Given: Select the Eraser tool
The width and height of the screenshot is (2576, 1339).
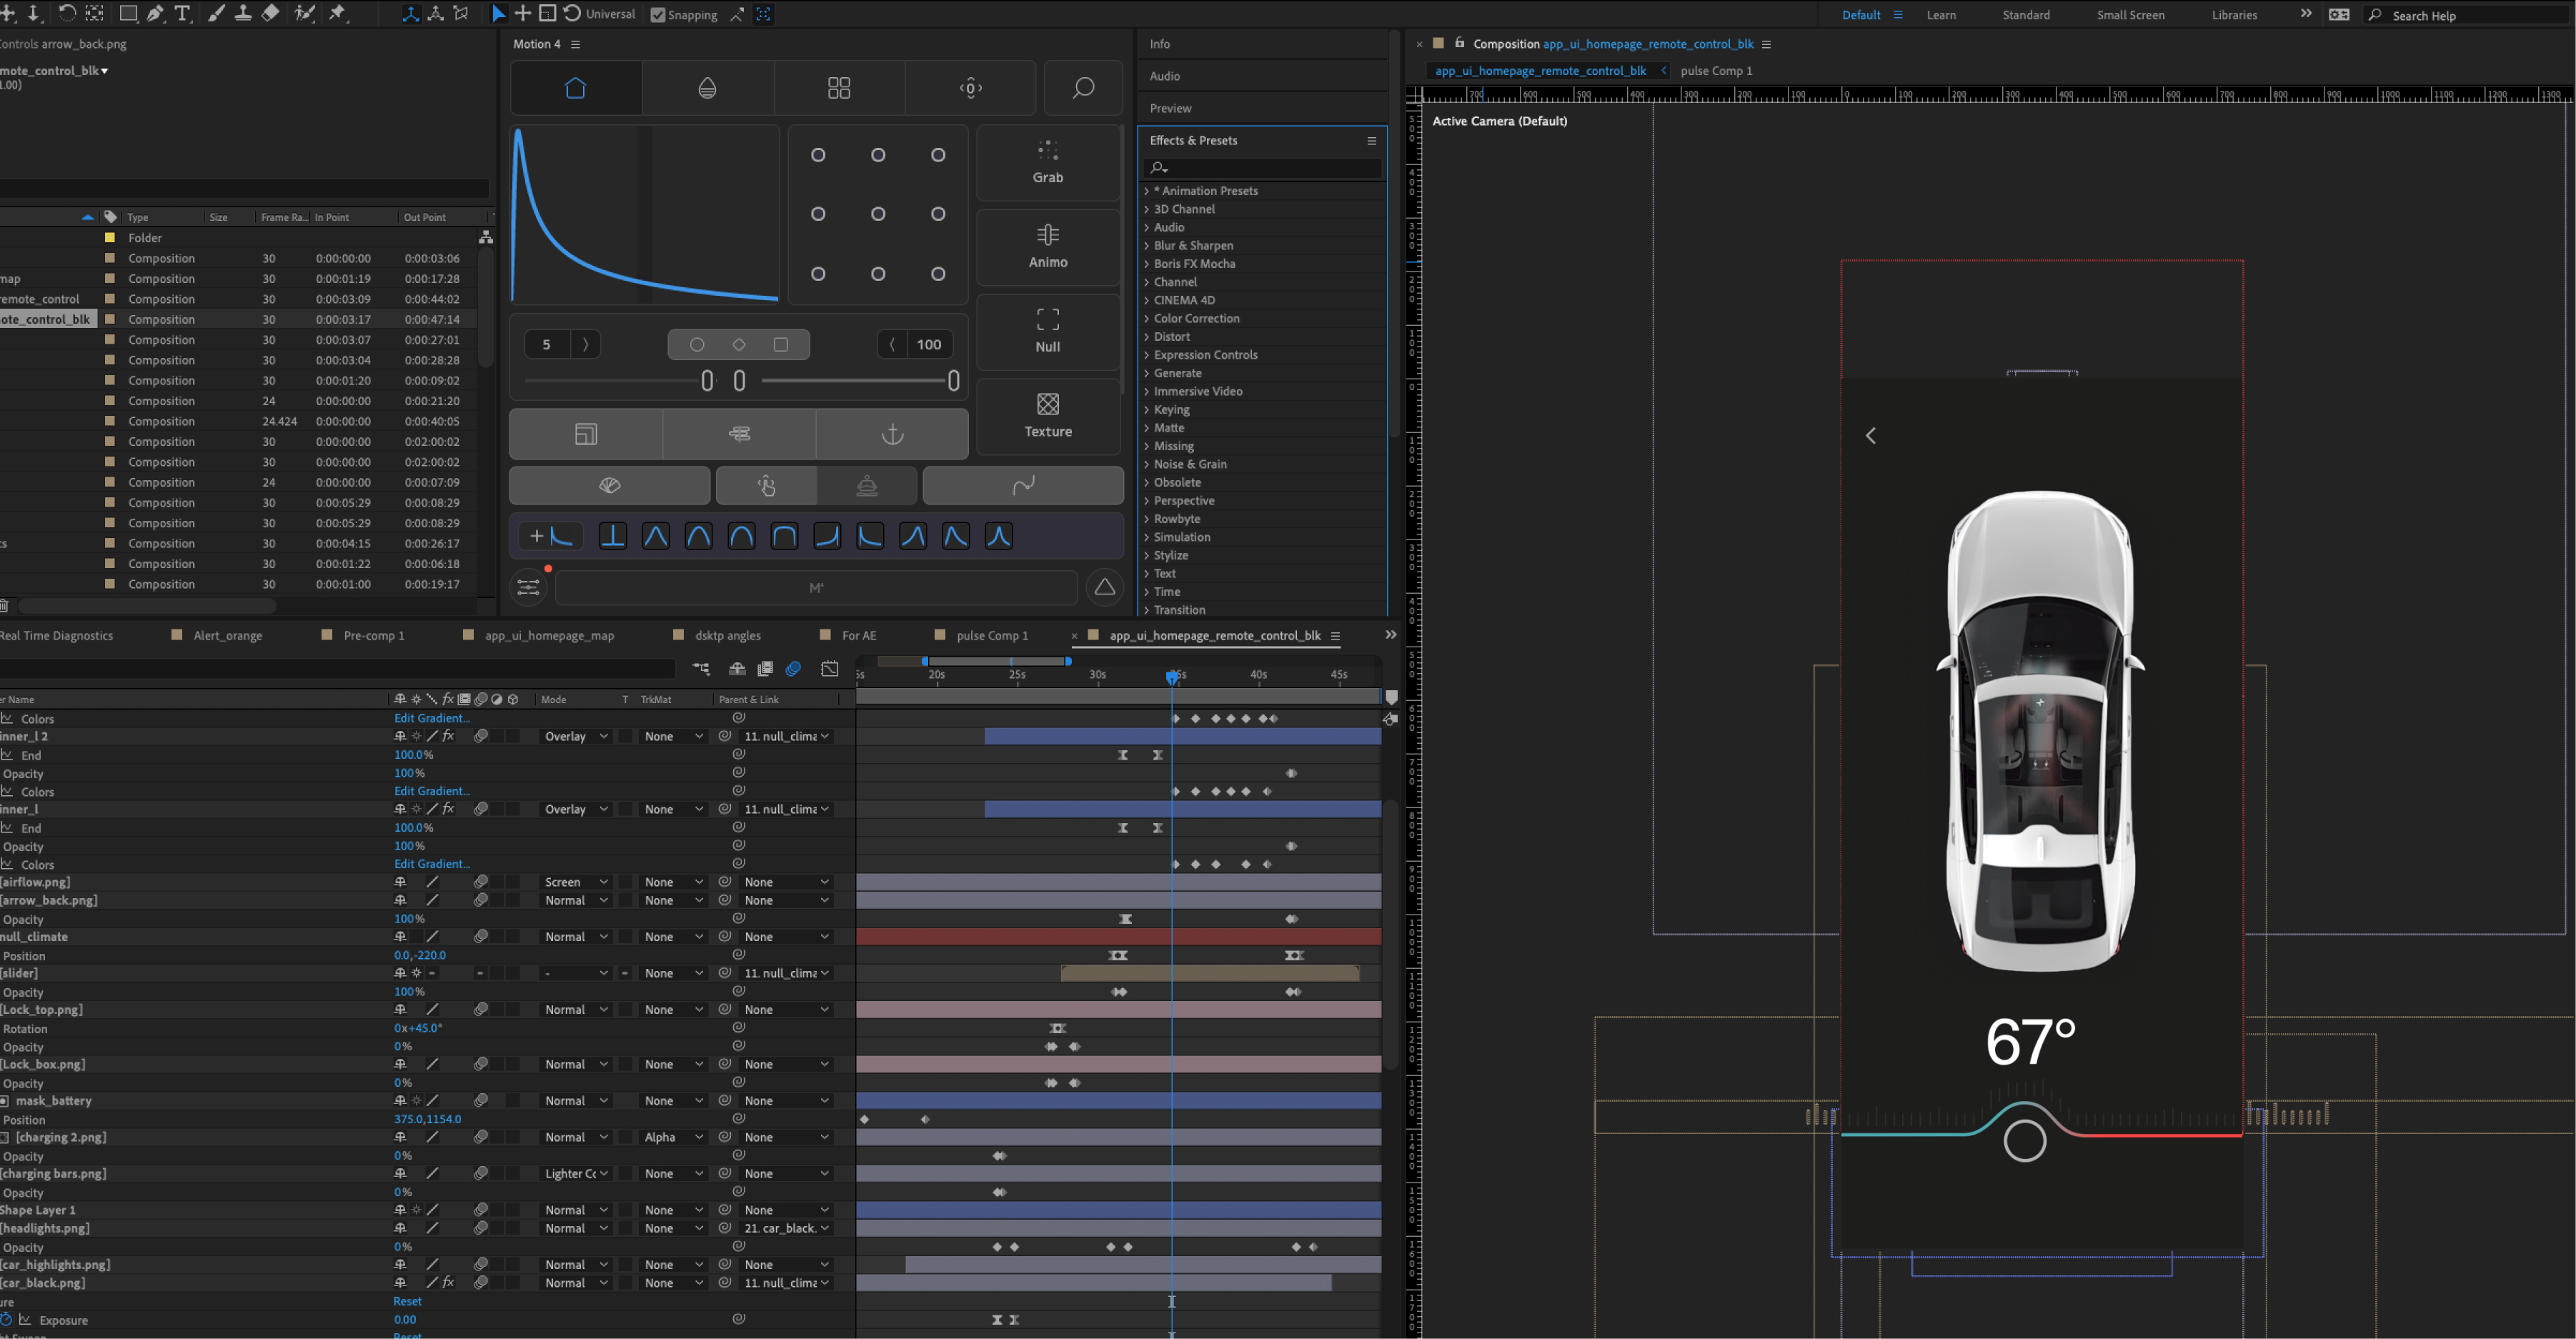Looking at the screenshot, I should 270,13.
